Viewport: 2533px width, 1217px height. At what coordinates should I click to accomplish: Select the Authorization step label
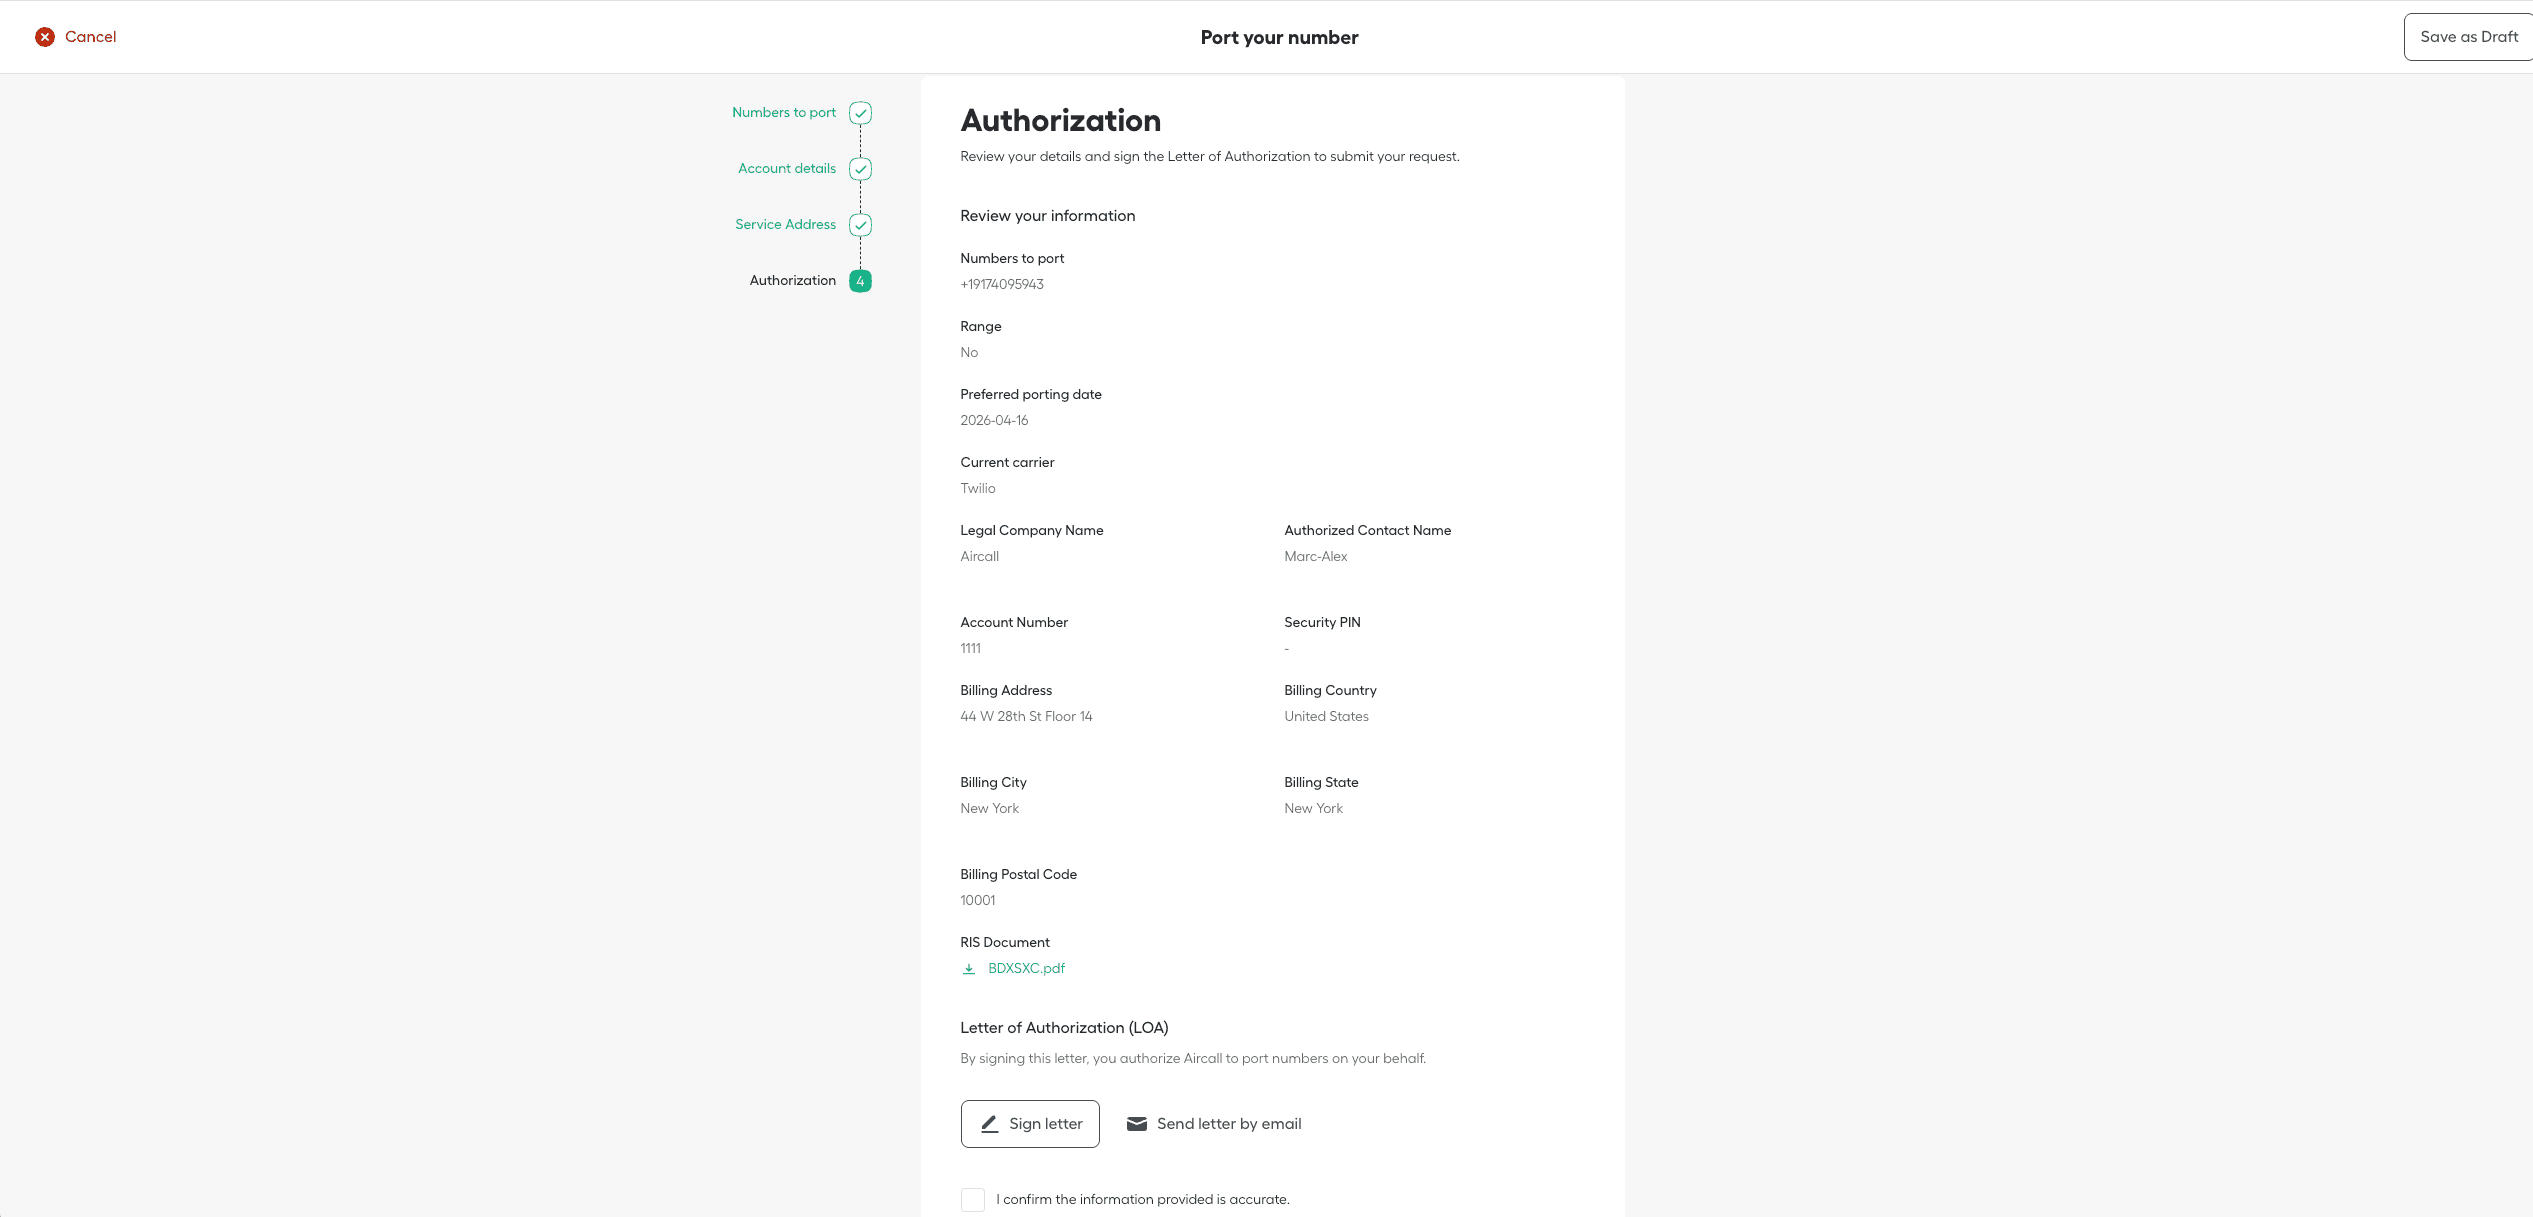[792, 281]
